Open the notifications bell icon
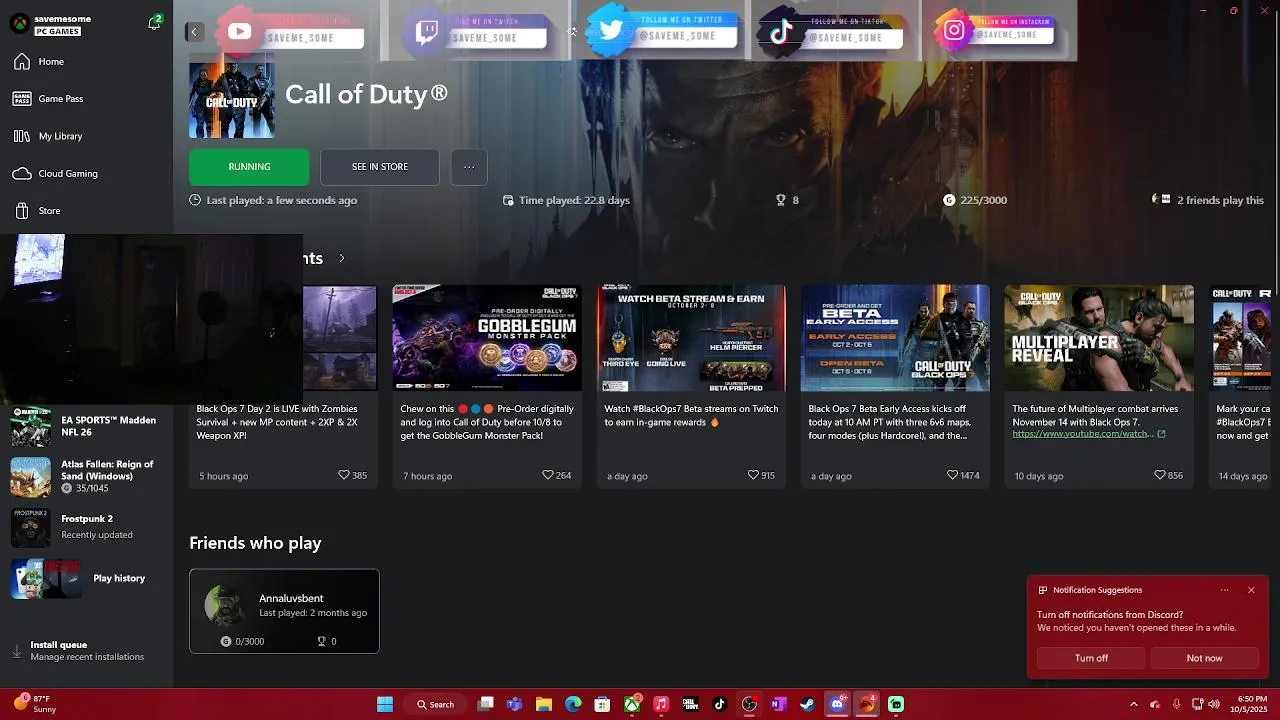The height and width of the screenshot is (720, 1280). [154, 23]
